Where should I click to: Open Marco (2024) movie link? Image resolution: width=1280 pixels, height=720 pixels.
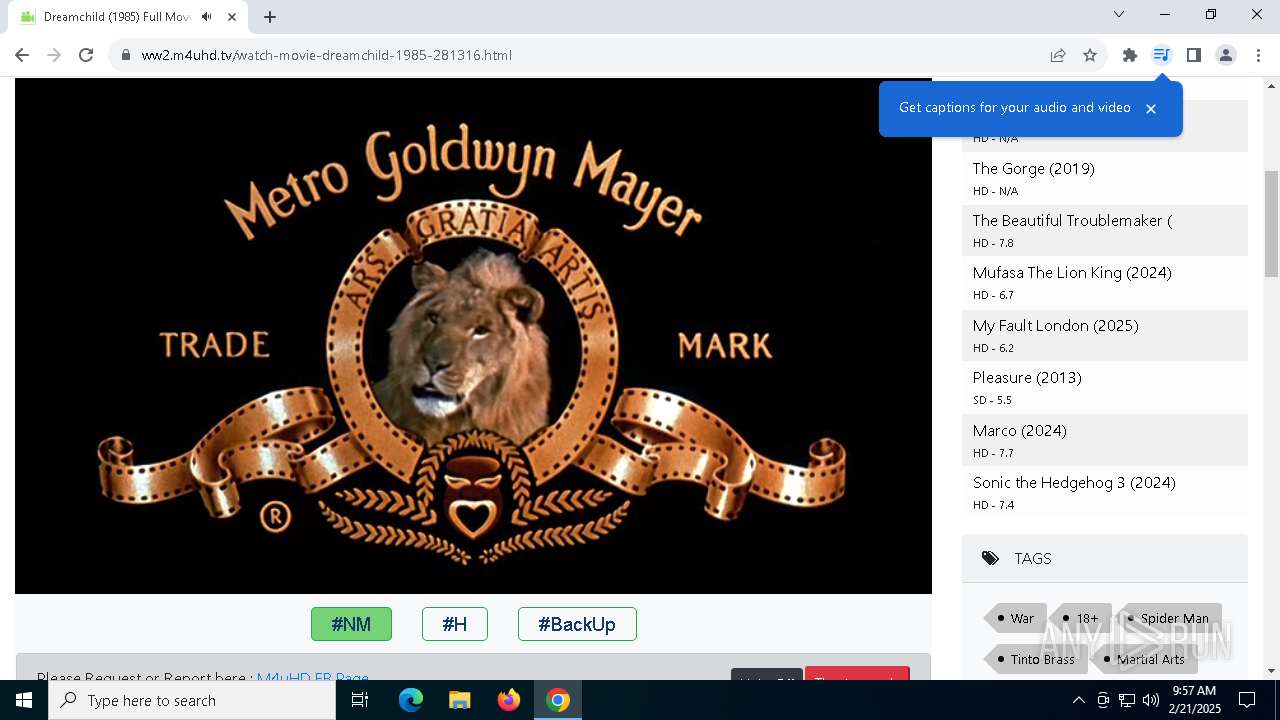[1019, 430]
